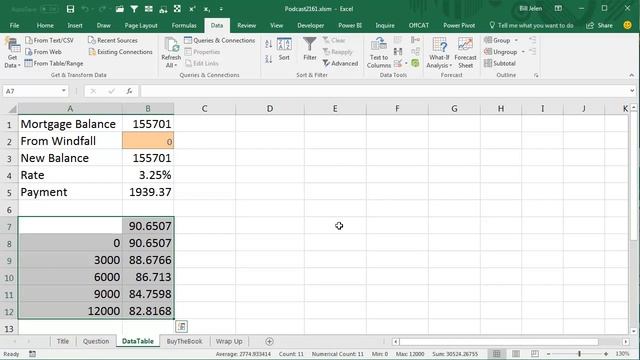Toggle the AutoSave switch
Screen dimensions: 640x360
(49, 9)
